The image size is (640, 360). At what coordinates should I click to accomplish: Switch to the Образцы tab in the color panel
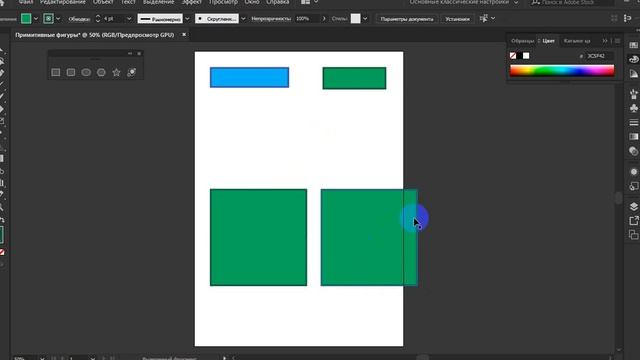tap(522, 41)
